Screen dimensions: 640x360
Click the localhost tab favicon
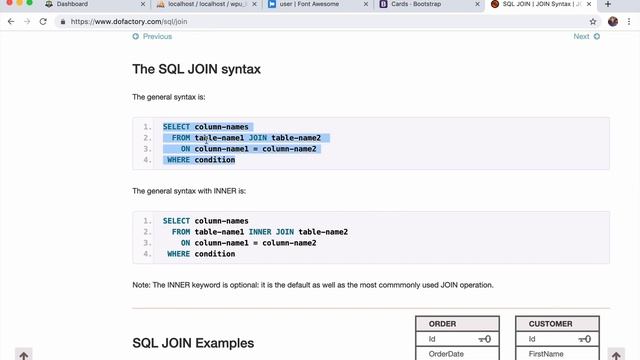(161, 4)
